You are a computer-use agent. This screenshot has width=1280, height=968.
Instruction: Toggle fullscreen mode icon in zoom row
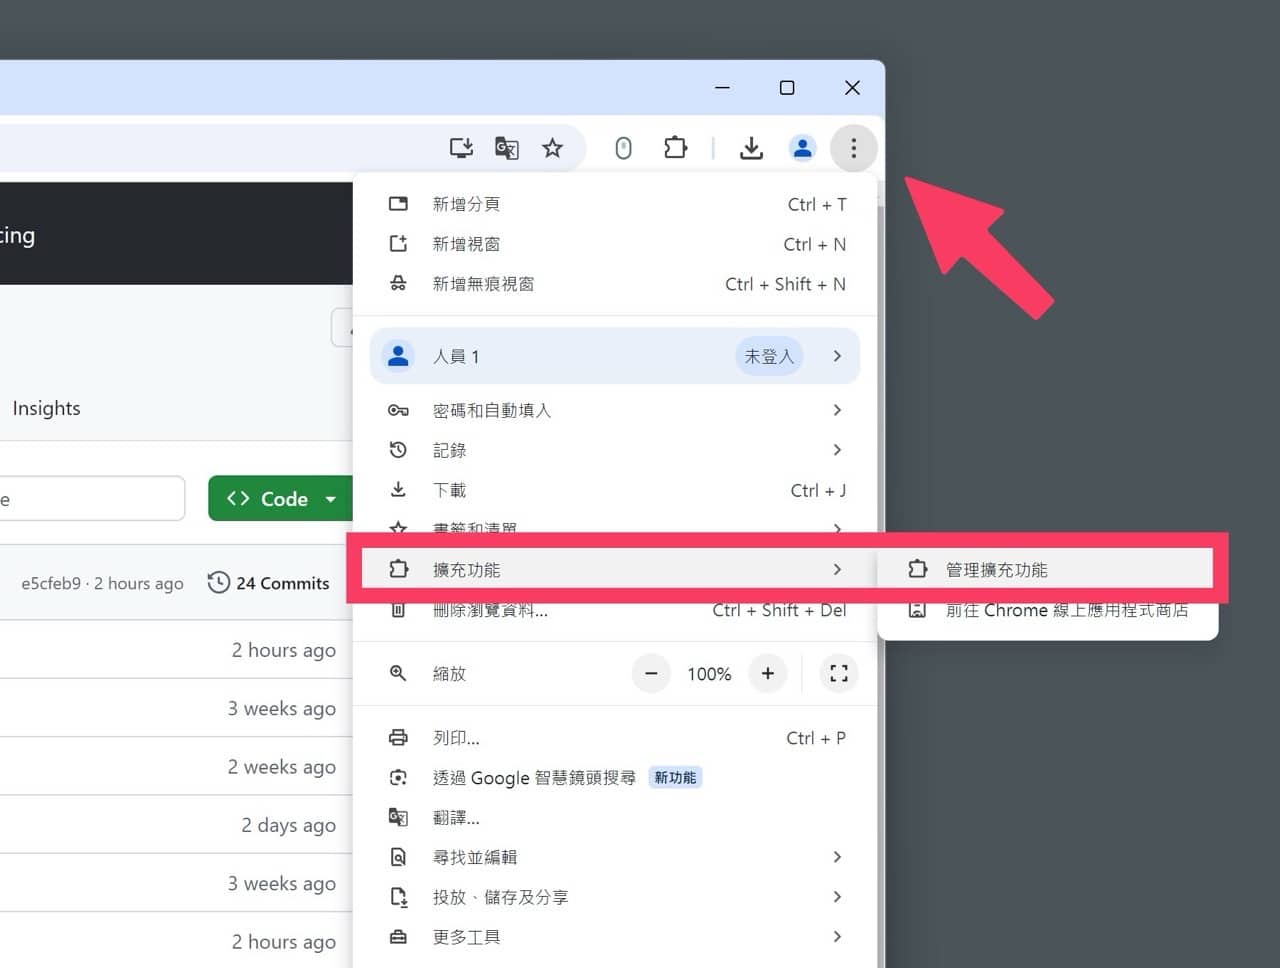point(839,674)
